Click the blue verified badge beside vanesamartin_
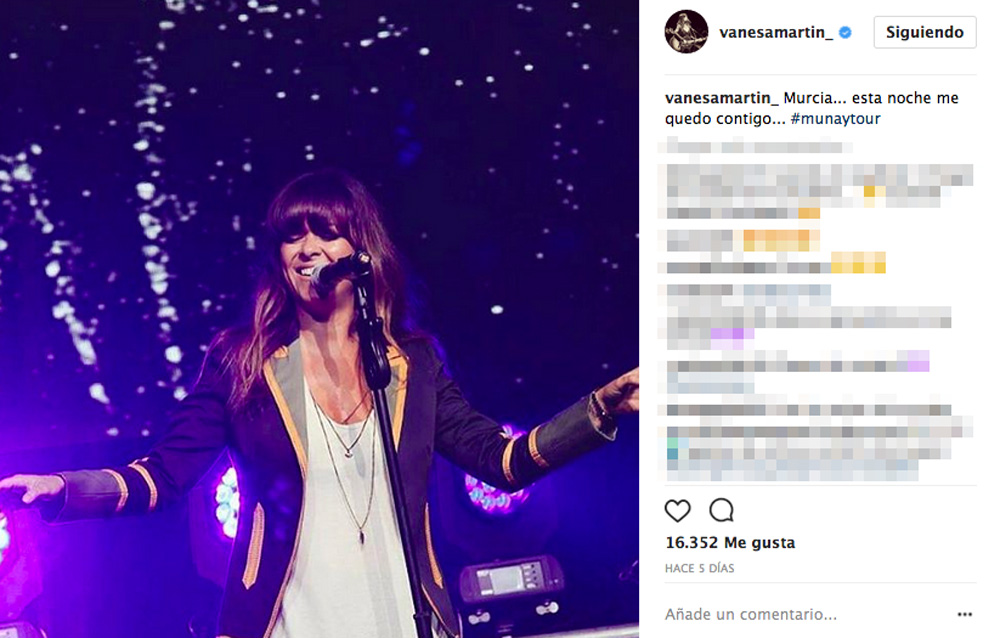1000x638 pixels. click(845, 33)
